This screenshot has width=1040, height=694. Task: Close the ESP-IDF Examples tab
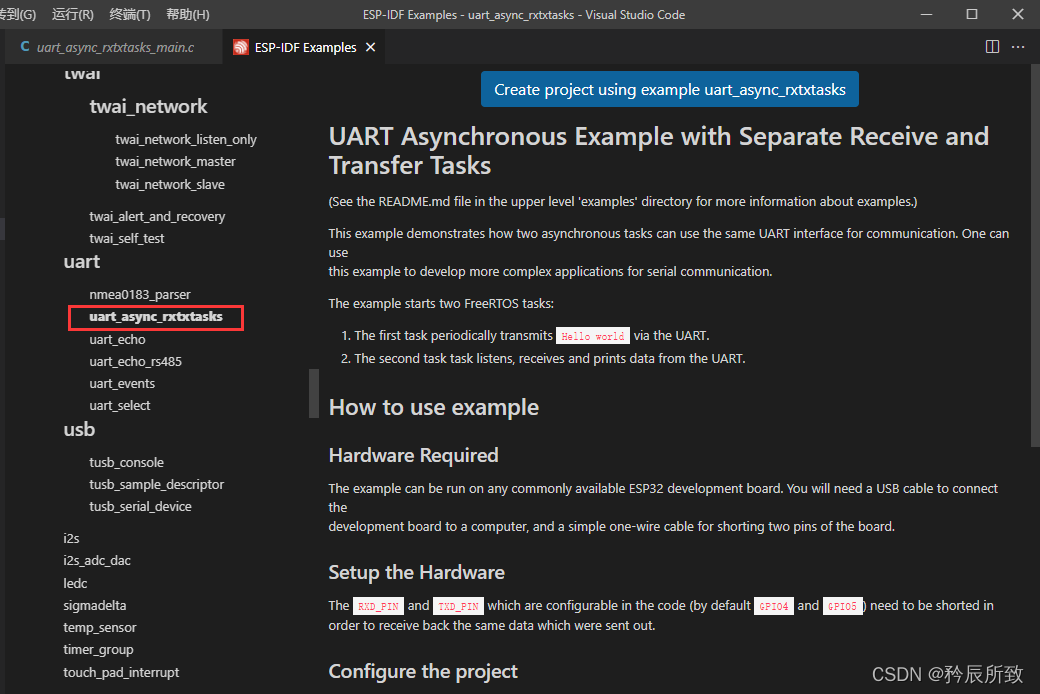[x=371, y=47]
